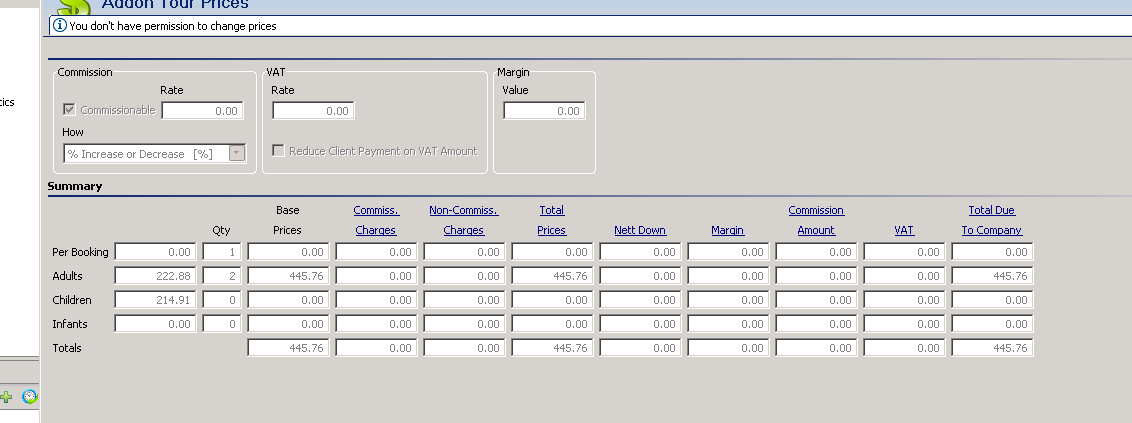This screenshot has height=423, width=1132.
Task: Open the Total Due To Company link
Action: [x=992, y=220]
